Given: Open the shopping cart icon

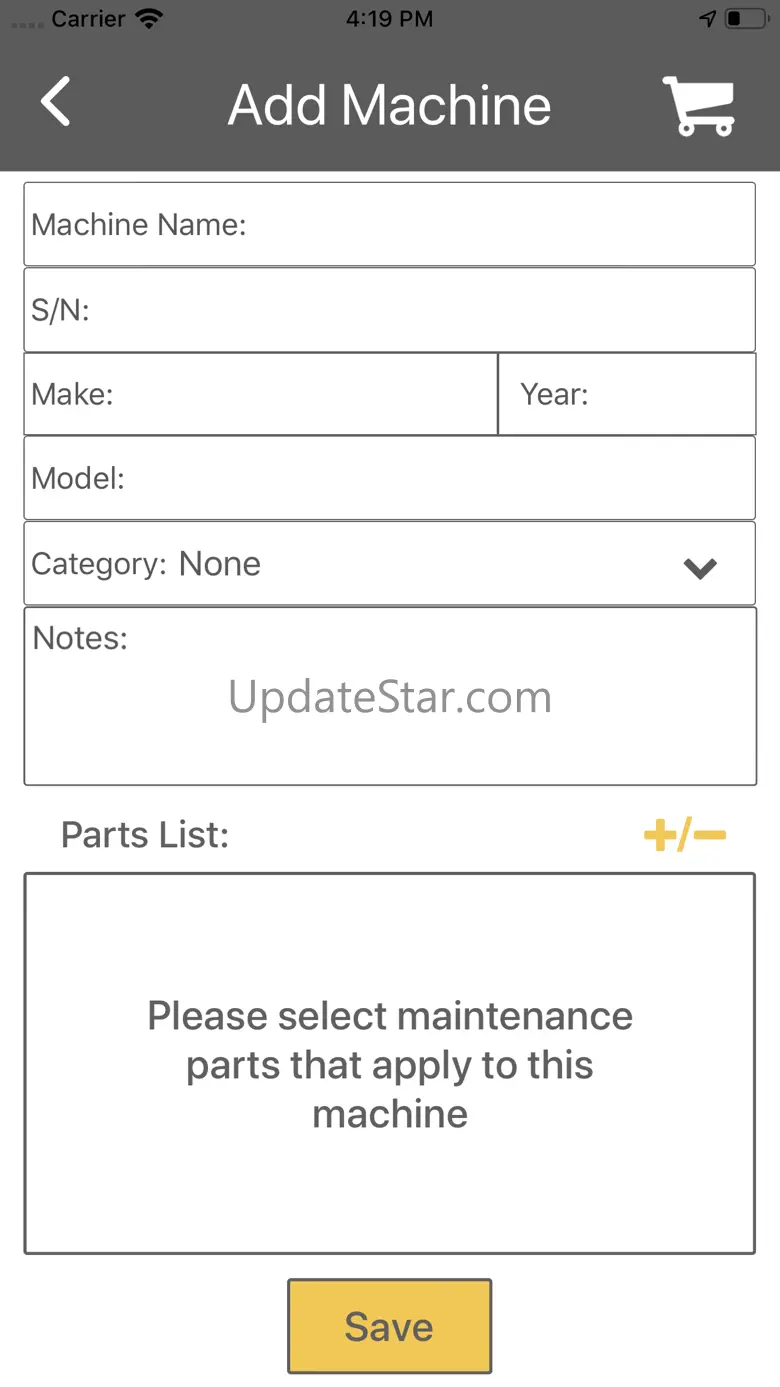Looking at the screenshot, I should (700, 106).
